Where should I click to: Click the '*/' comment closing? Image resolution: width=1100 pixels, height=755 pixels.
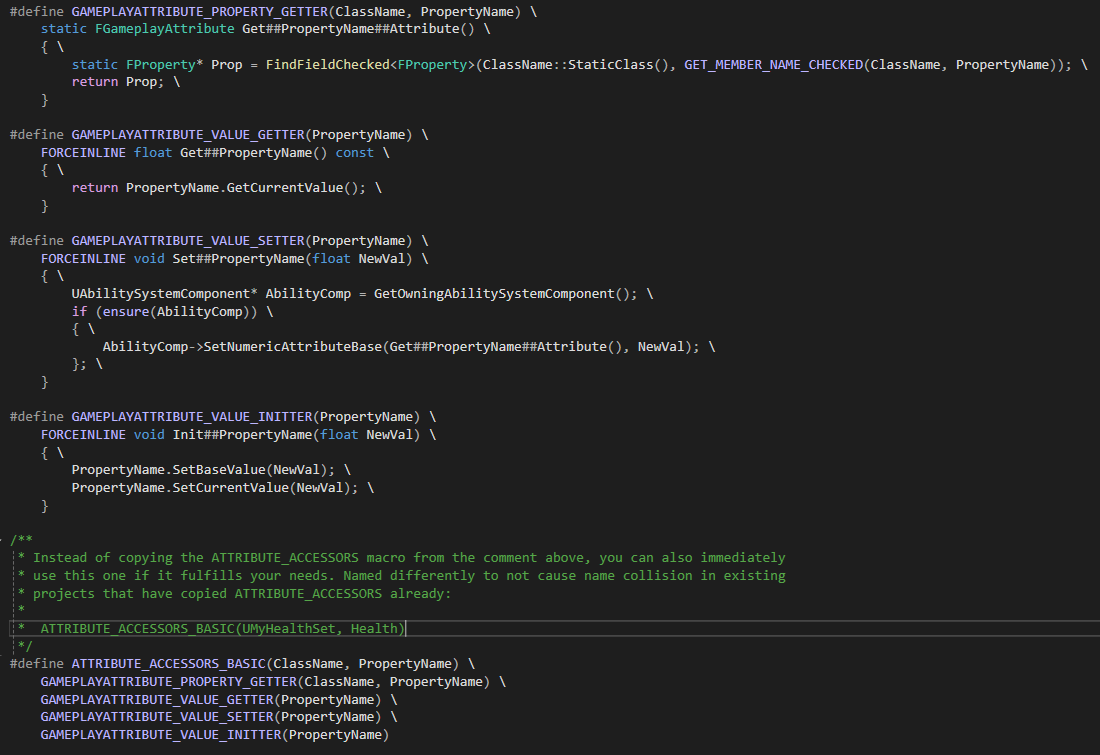click(x=25, y=646)
